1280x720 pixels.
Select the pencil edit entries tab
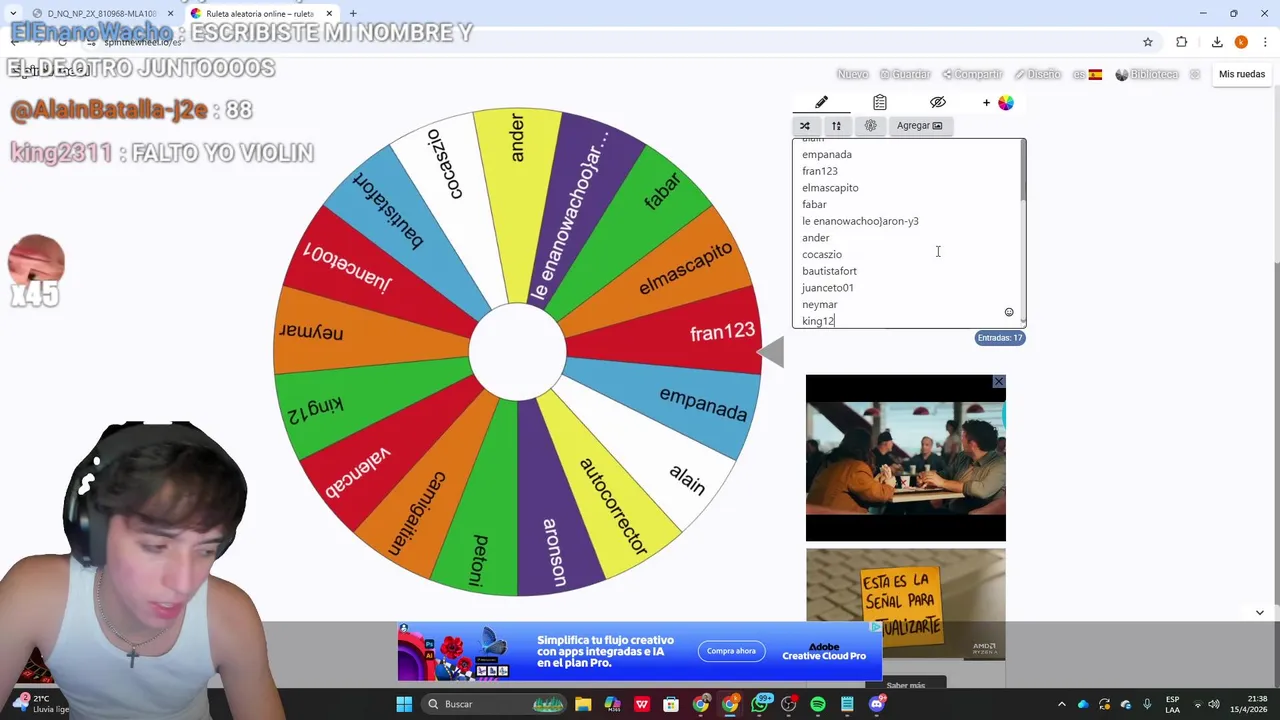tap(821, 102)
